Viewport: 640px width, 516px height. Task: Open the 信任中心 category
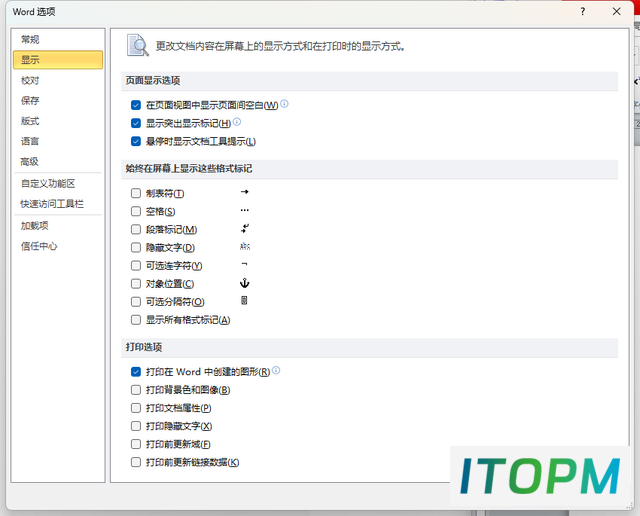tap(58, 246)
